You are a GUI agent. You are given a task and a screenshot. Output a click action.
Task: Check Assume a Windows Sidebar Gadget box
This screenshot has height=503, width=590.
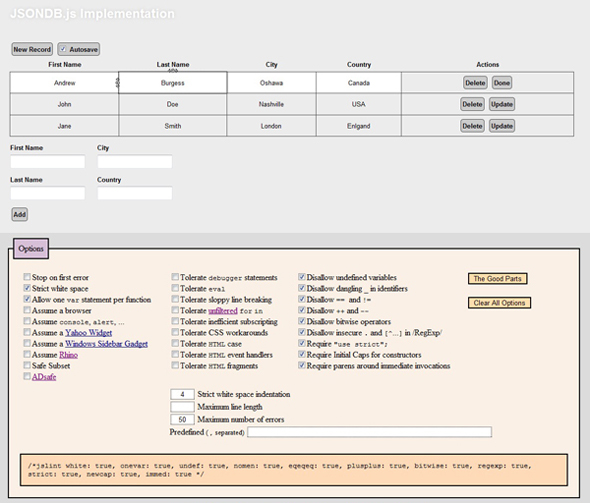27,343
